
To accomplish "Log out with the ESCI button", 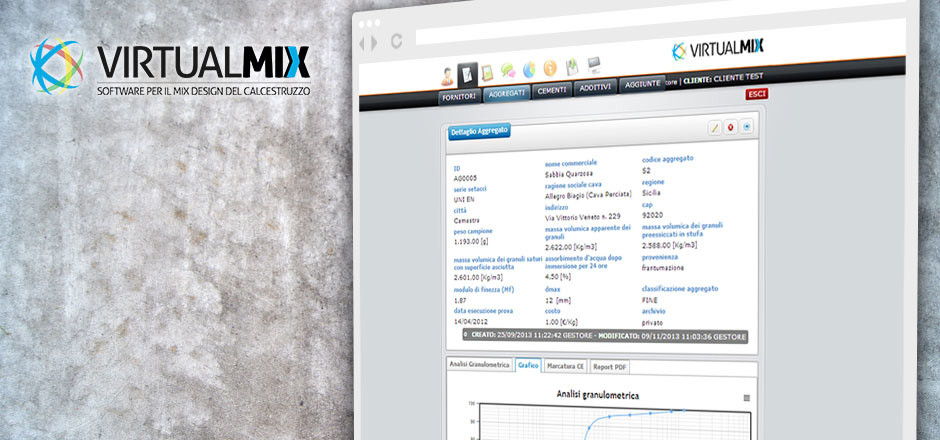I will point(757,94).
